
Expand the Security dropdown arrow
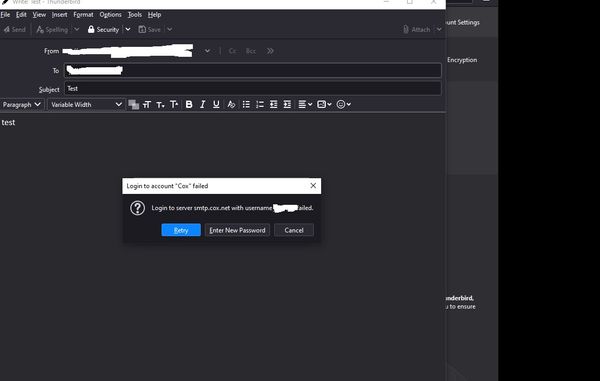tap(128, 29)
